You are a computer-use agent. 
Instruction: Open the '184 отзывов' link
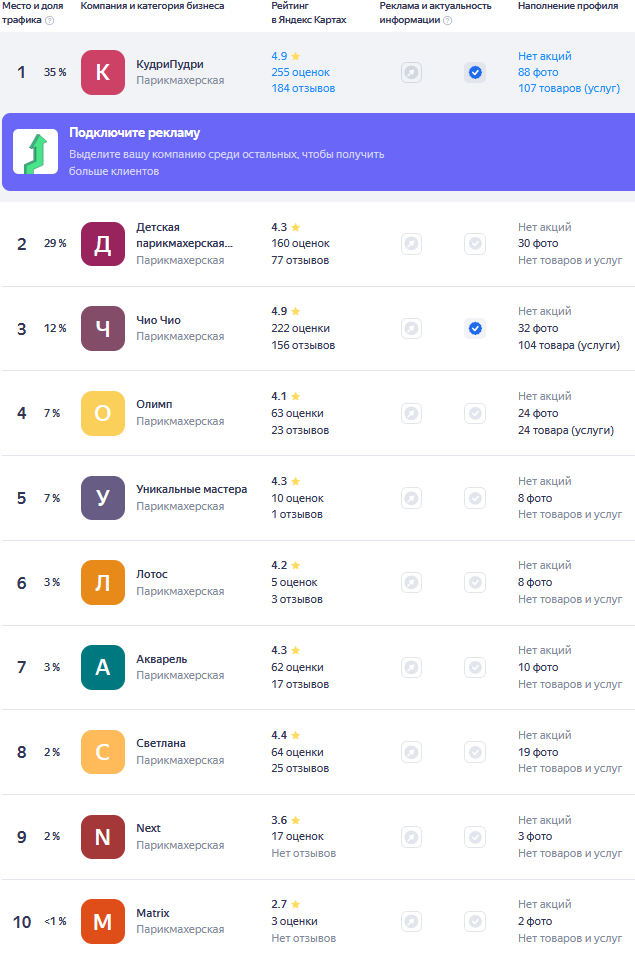pyautogui.click(x=303, y=88)
